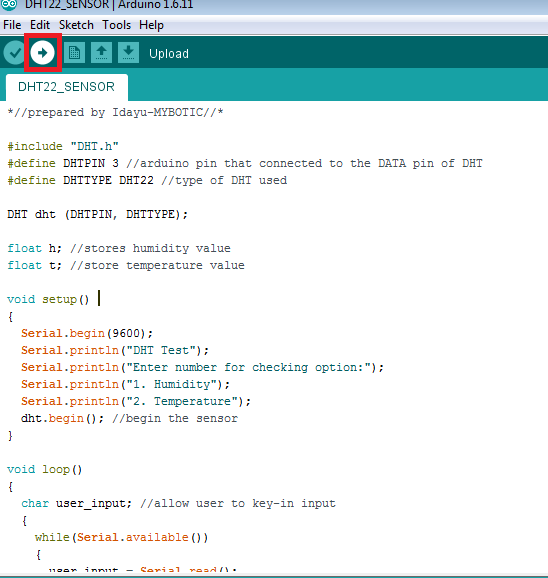
Task: Click the 'Upload' status label in the toolbar
Action: coord(169,54)
